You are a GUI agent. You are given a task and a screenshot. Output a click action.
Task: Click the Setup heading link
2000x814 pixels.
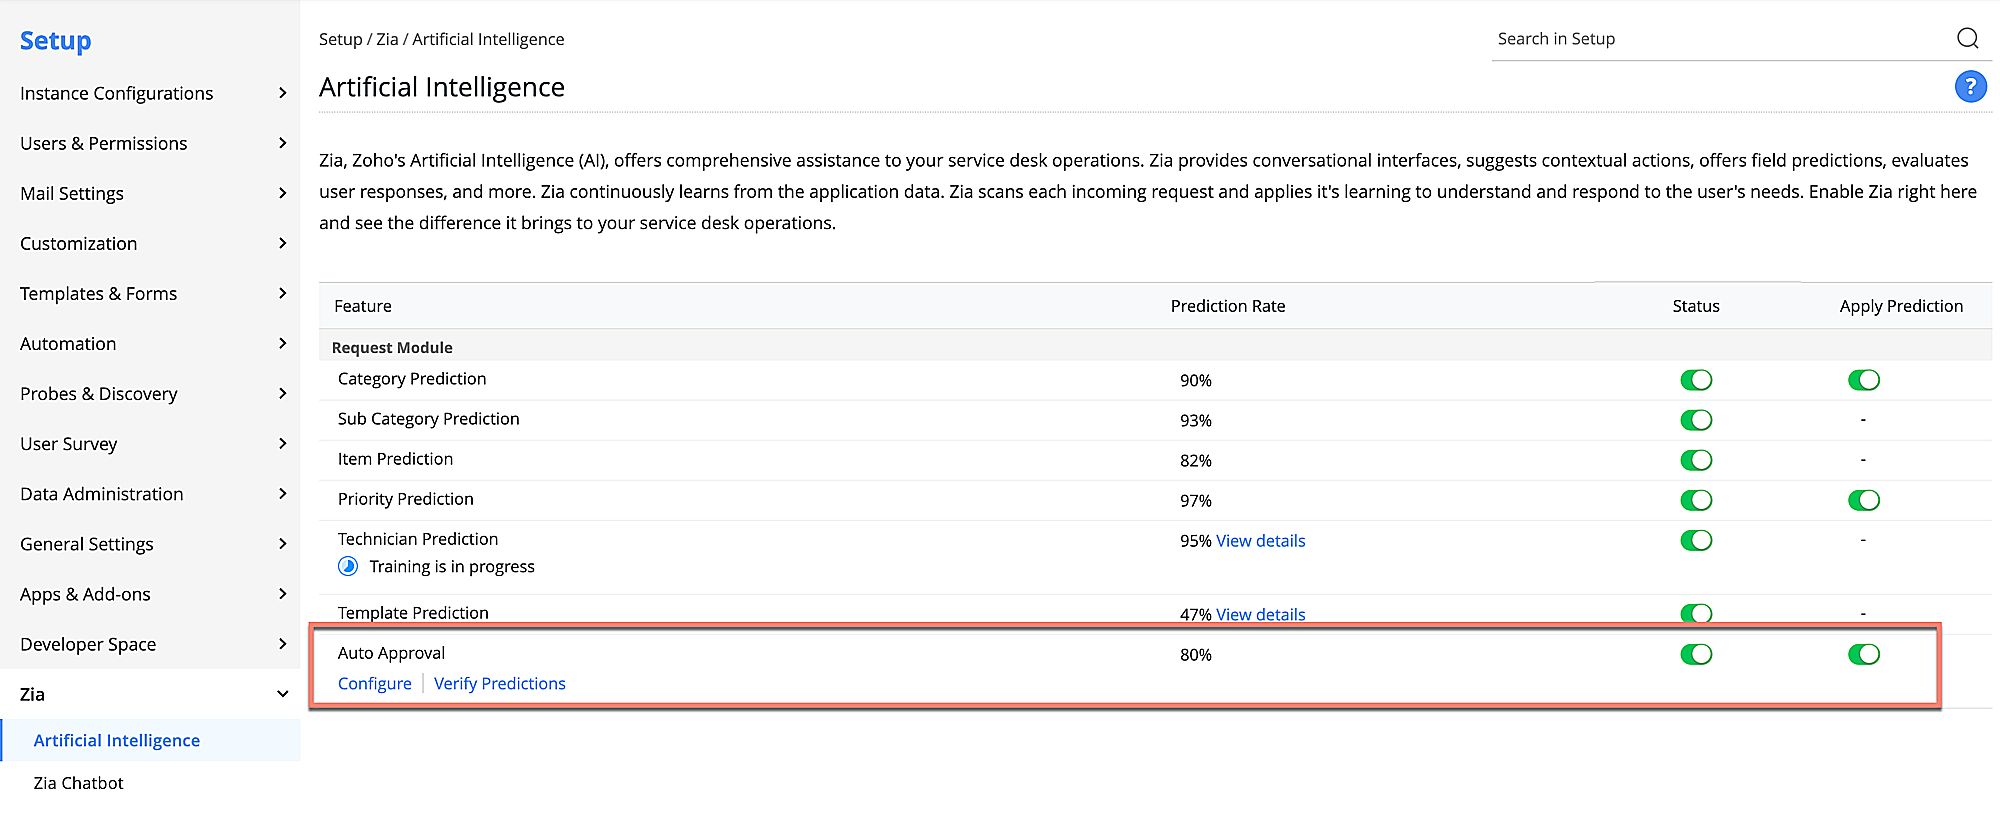[55, 41]
